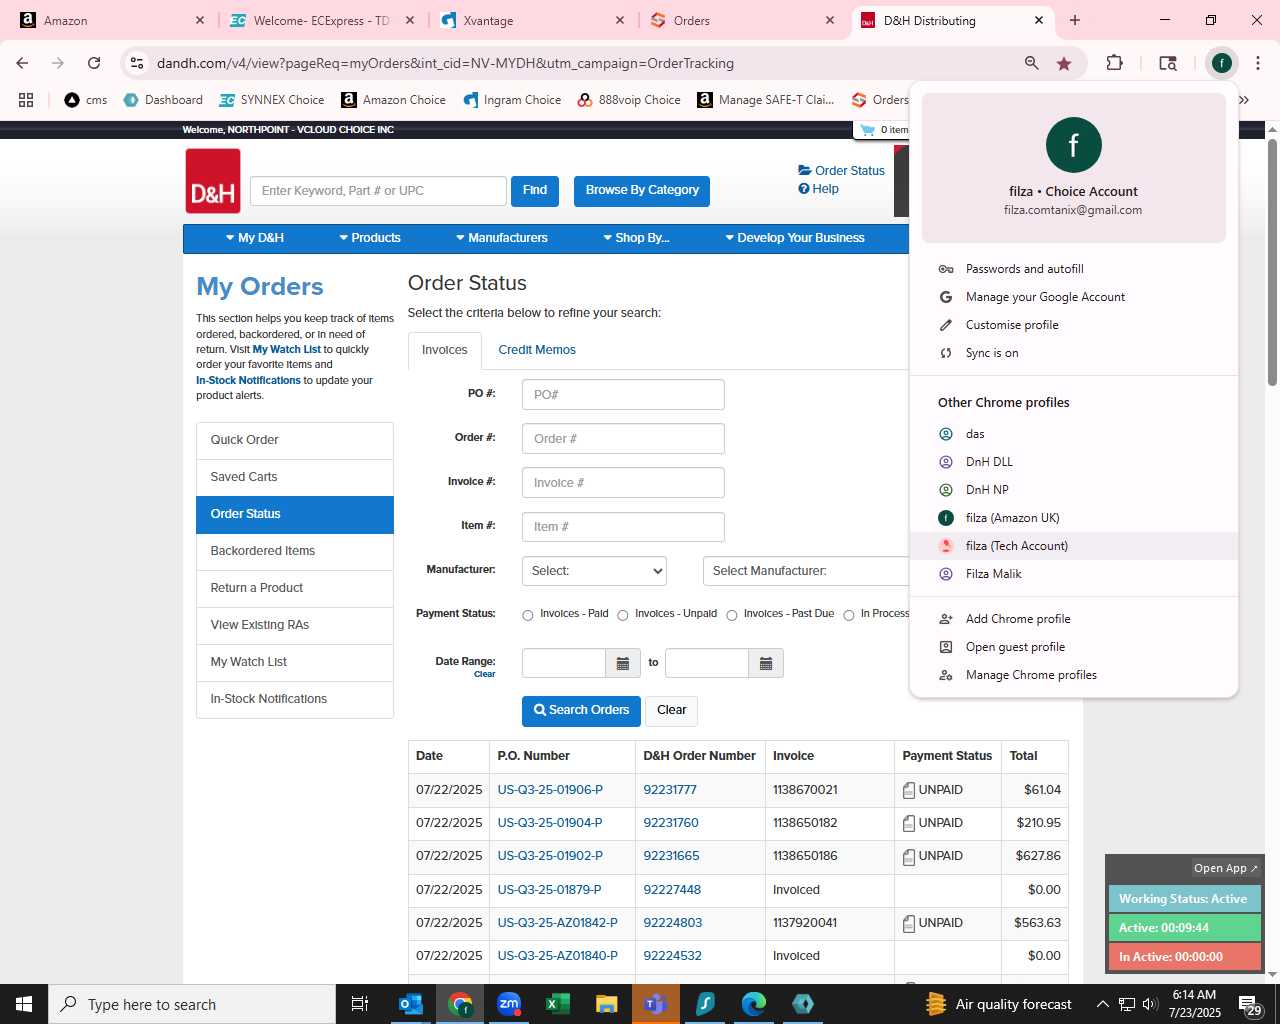Image resolution: width=1280 pixels, height=1024 pixels.
Task: Open the Manufacturer Select dropdown
Action: 594,571
